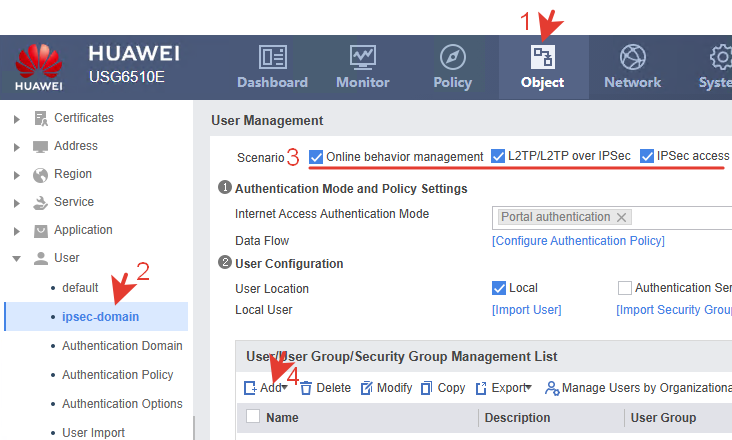Toggle the L2TP/L2TP over IPSec checkbox
The image size is (732, 440).
tap(499, 156)
